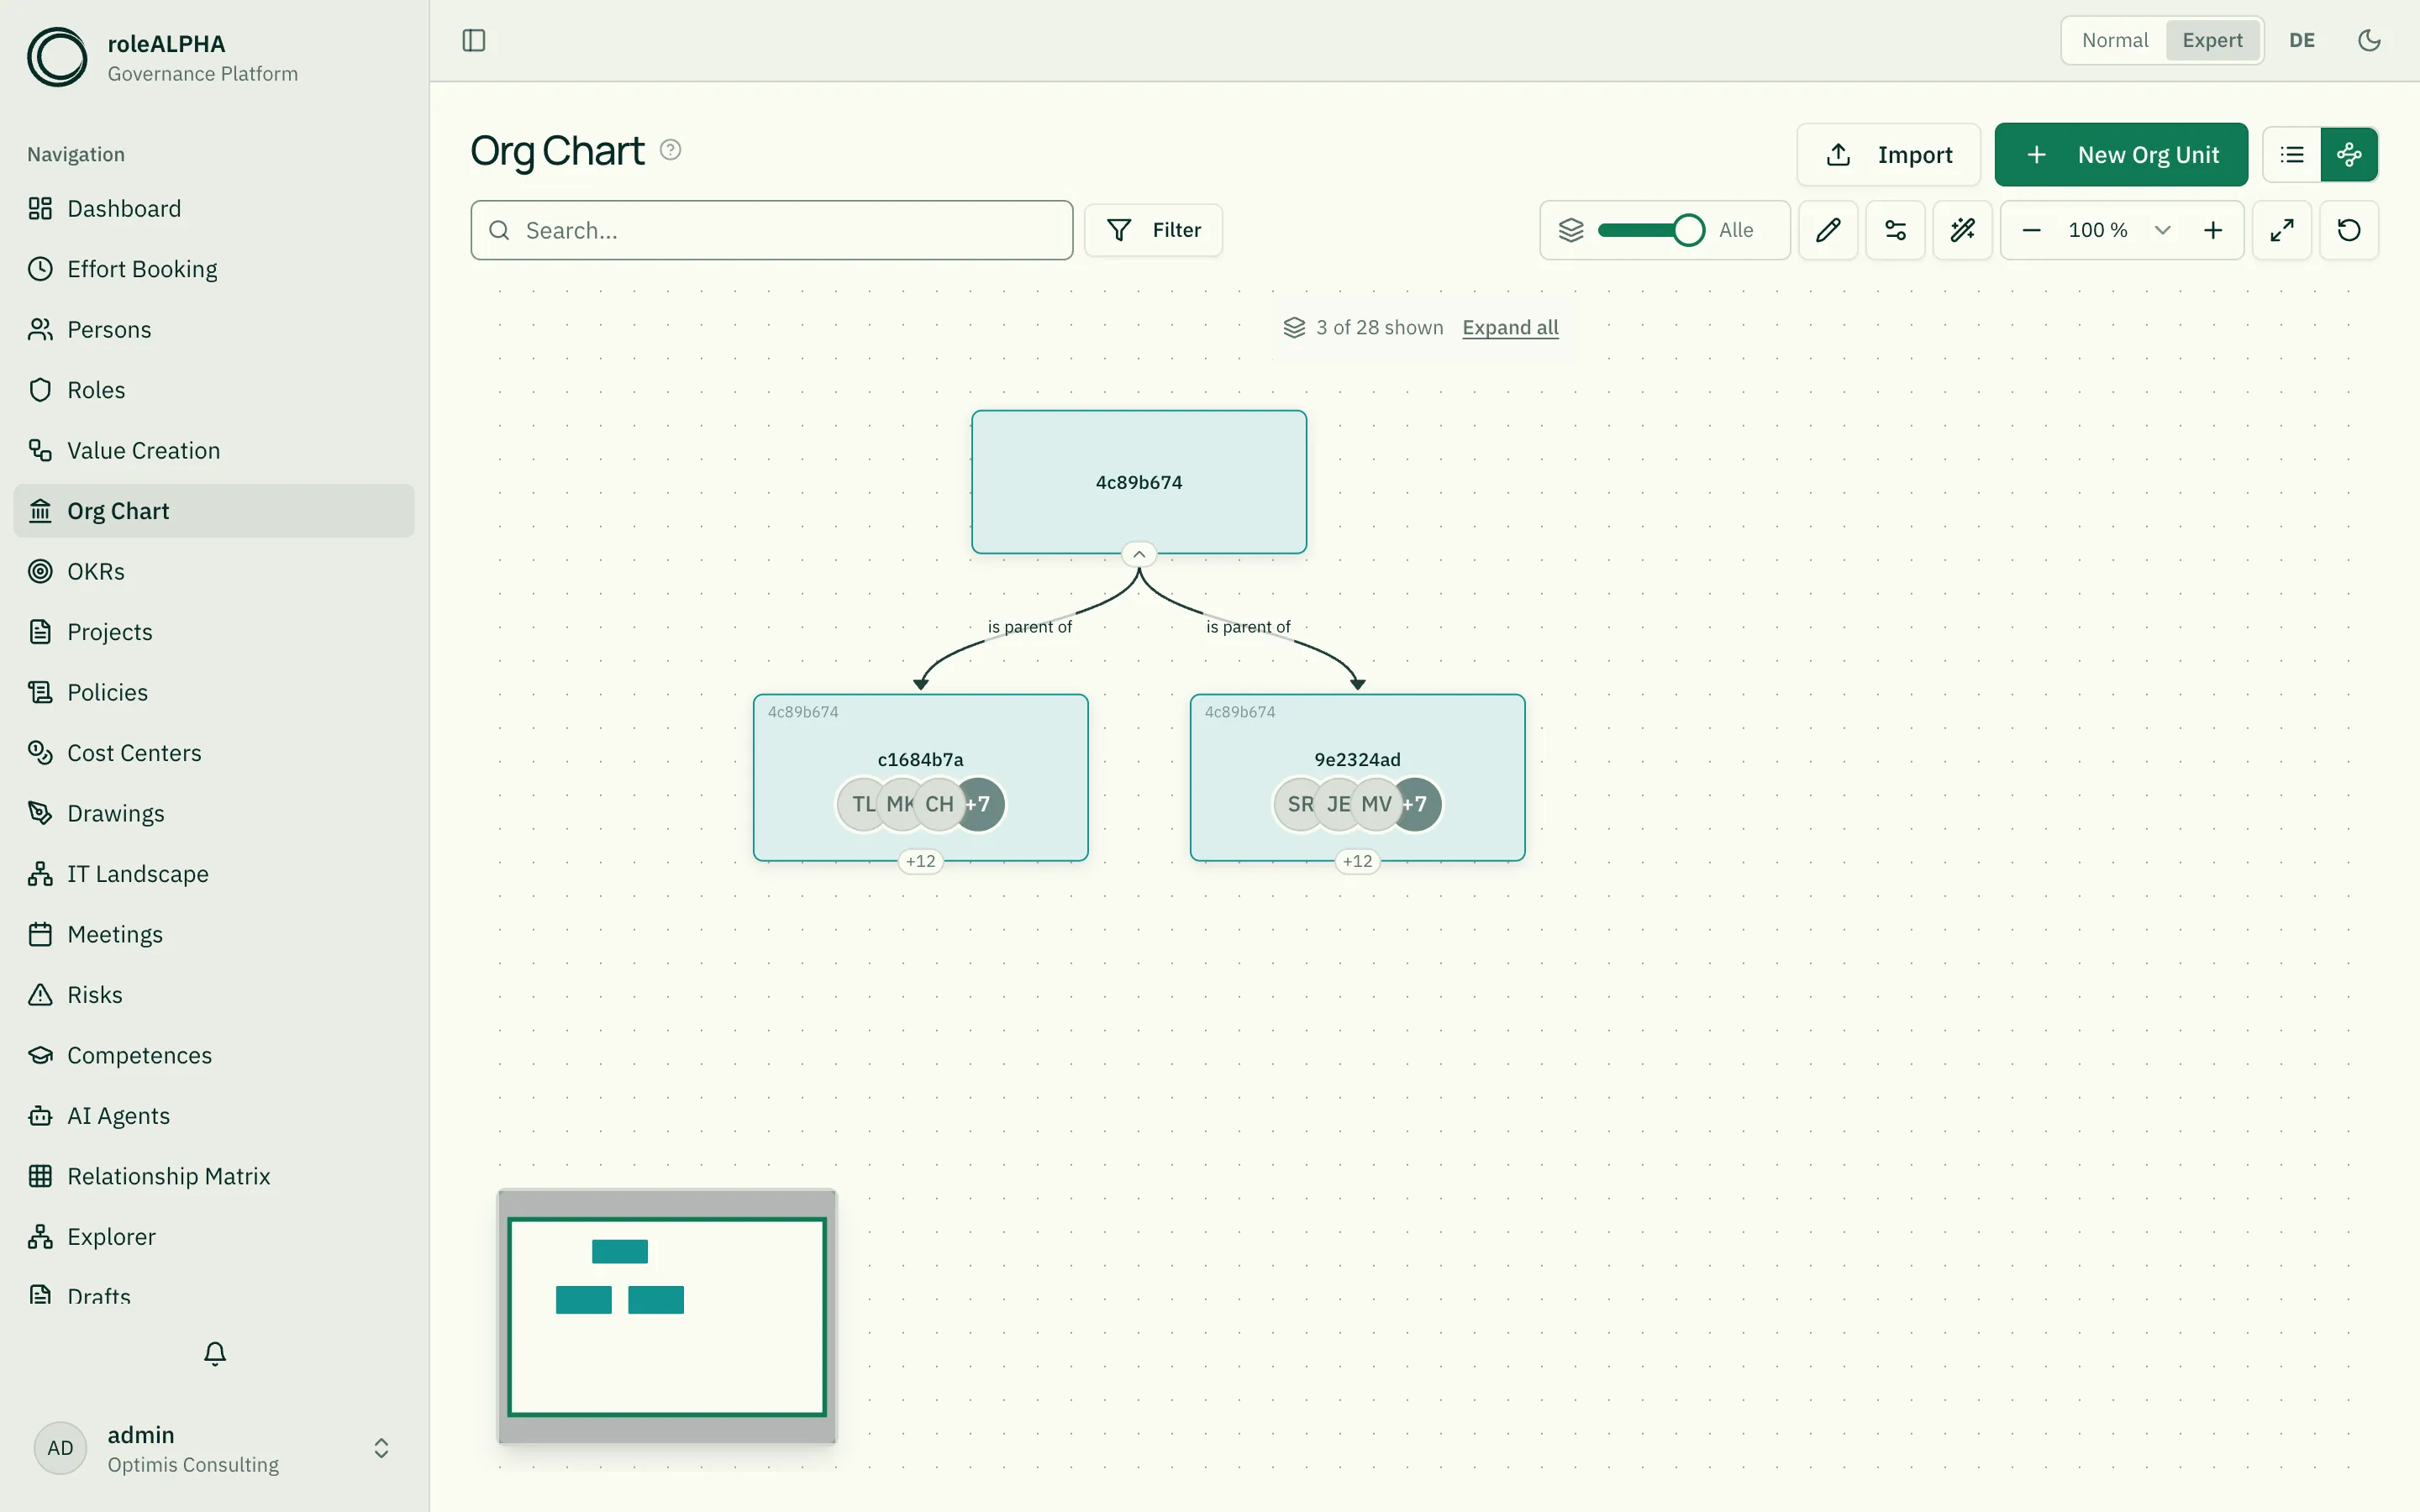Image resolution: width=2420 pixels, height=1512 pixels.
Task: Open Dashboard in navigation
Action: (x=214, y=208)
